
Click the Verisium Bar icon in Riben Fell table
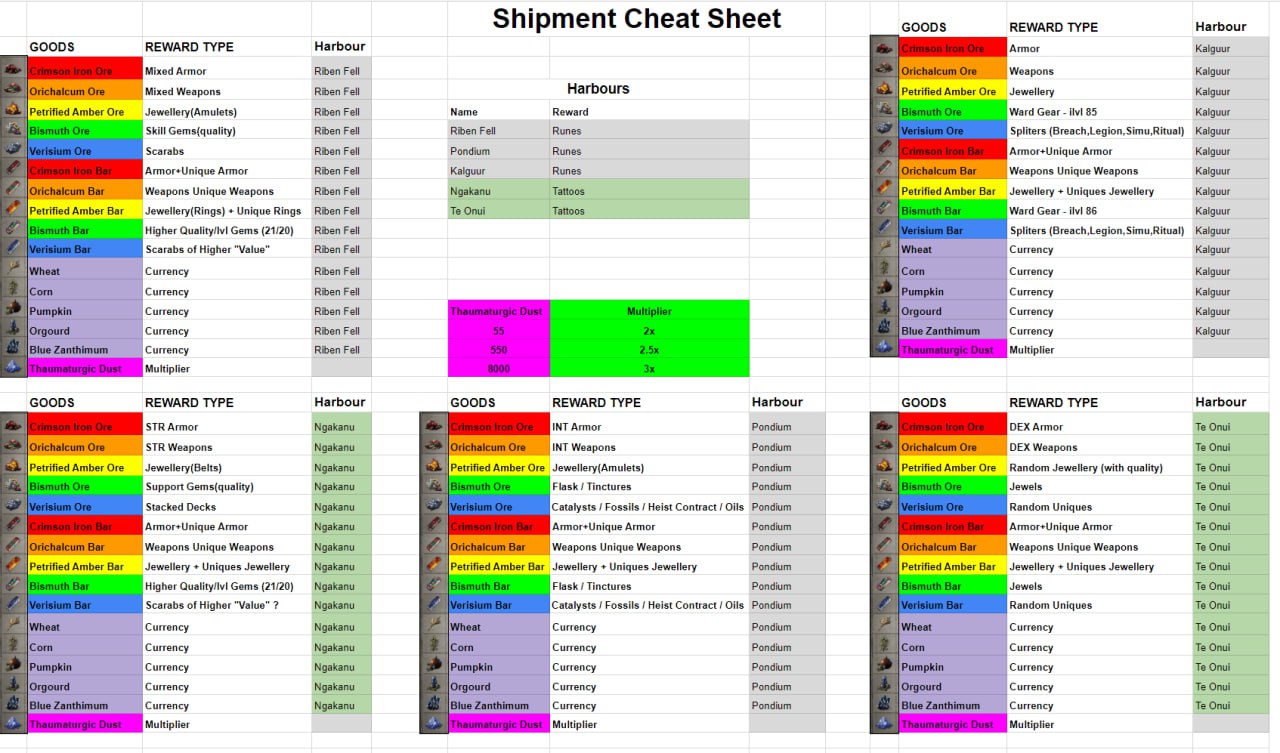tap(13, 249)
